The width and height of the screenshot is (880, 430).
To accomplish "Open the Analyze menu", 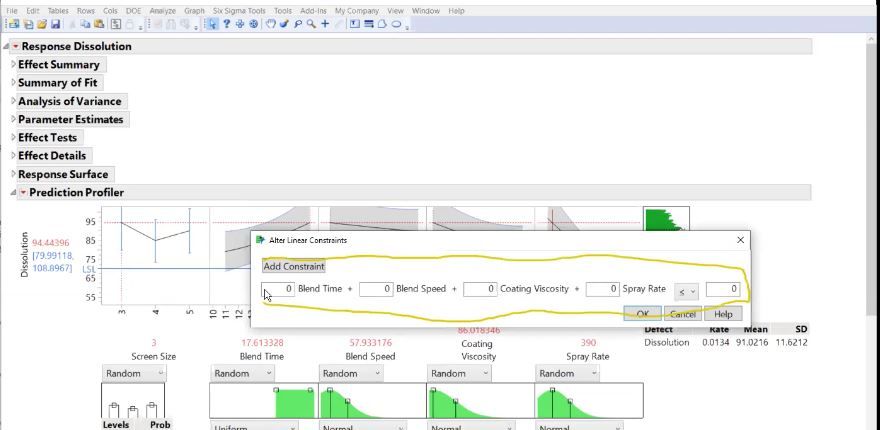I will [x=162, y=10].
